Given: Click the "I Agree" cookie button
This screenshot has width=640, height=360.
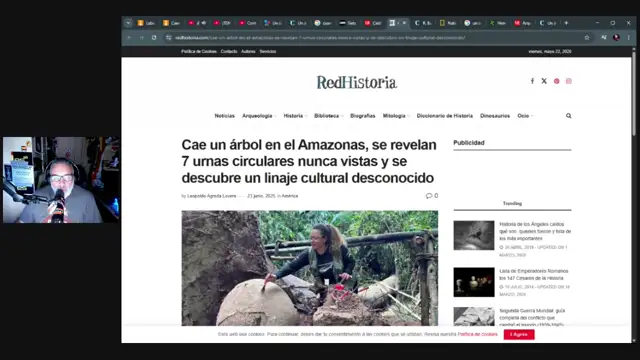Looking at the screenshot, I should pyautogui.click(x=519, y=334).
